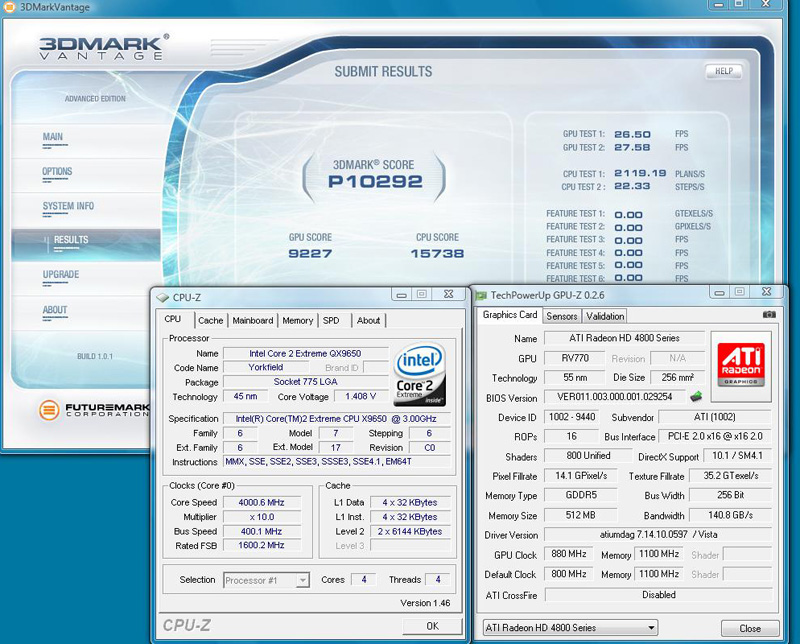Screen dimensions: 800x644
Task: Go to SYSTEM INFO in 3DMark sidebar
Action: point(68,206)
